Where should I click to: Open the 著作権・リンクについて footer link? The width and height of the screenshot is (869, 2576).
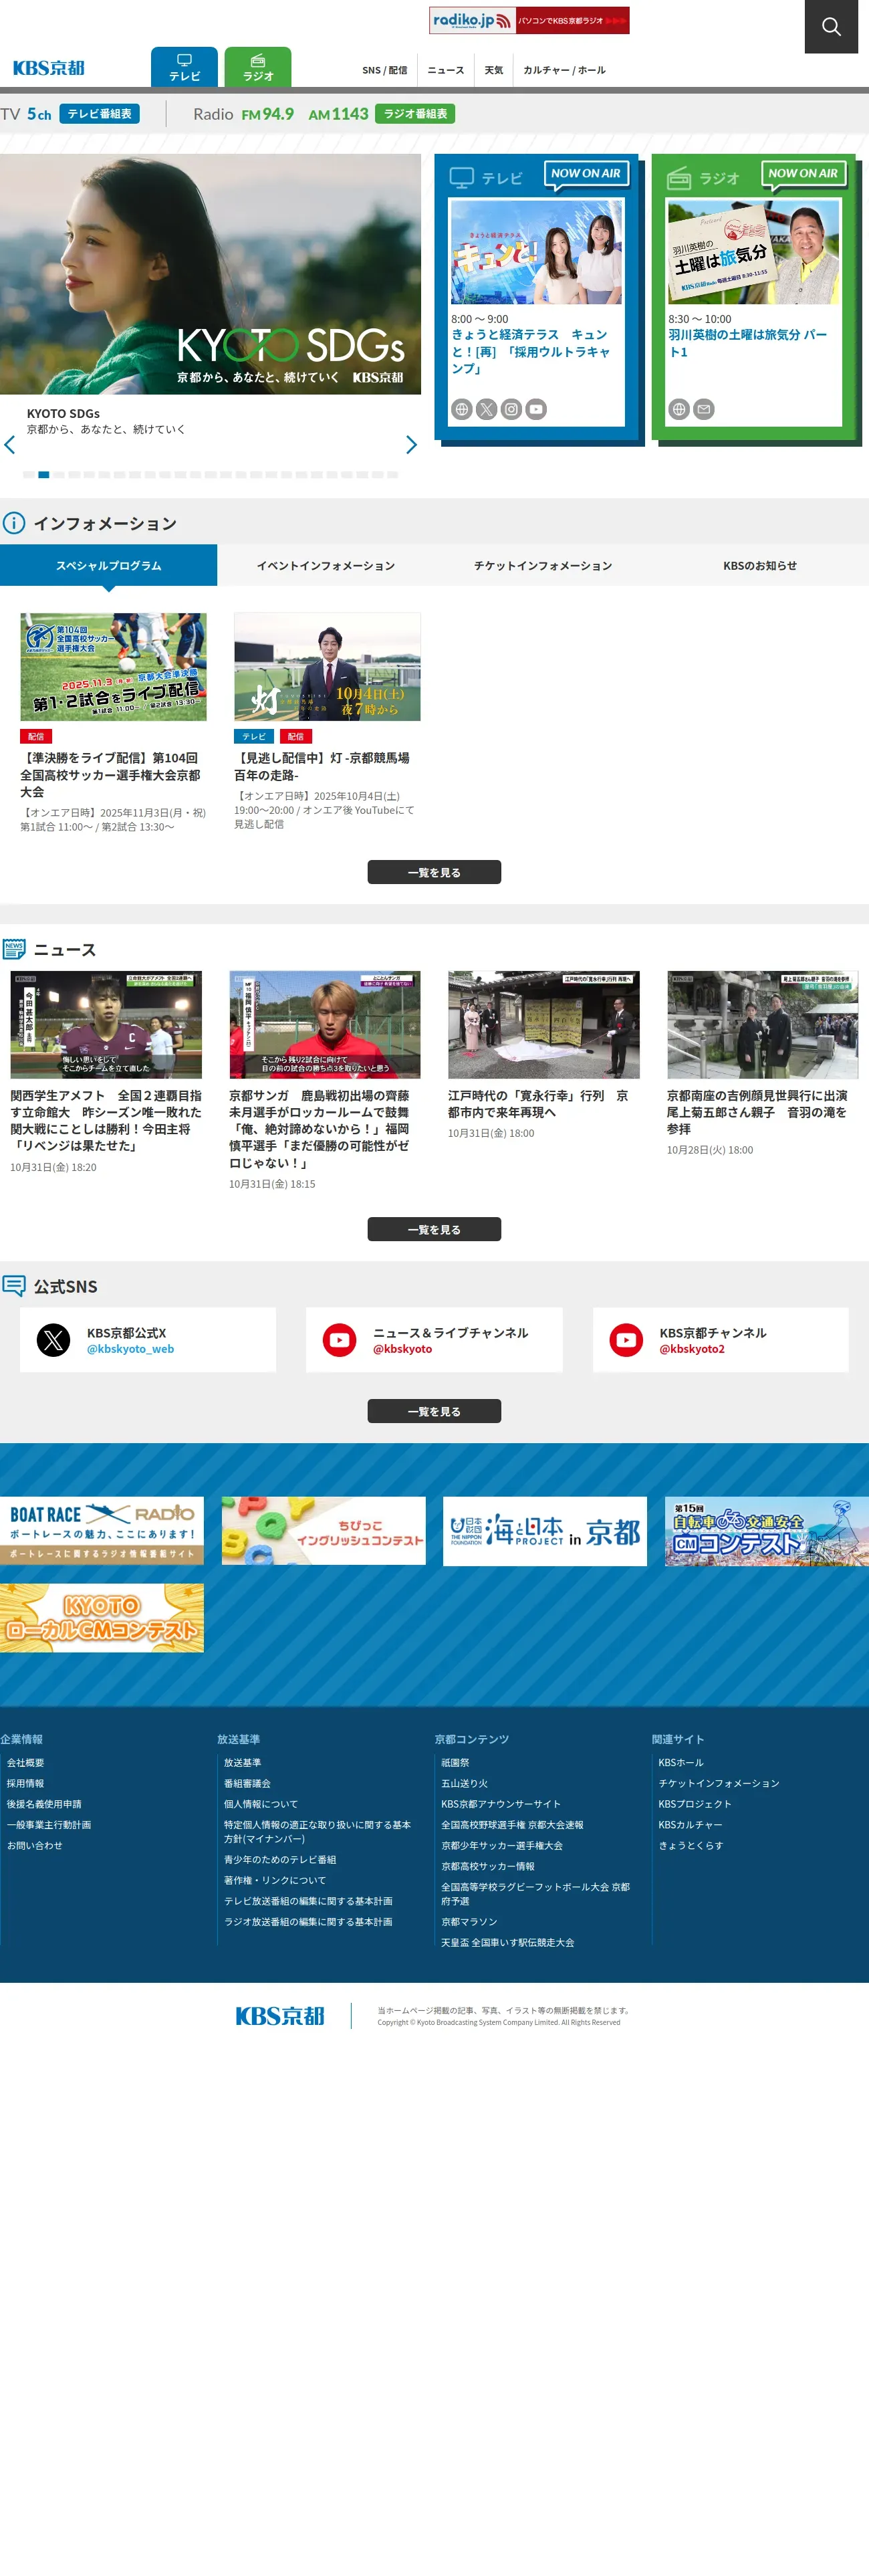[275, 1880]
